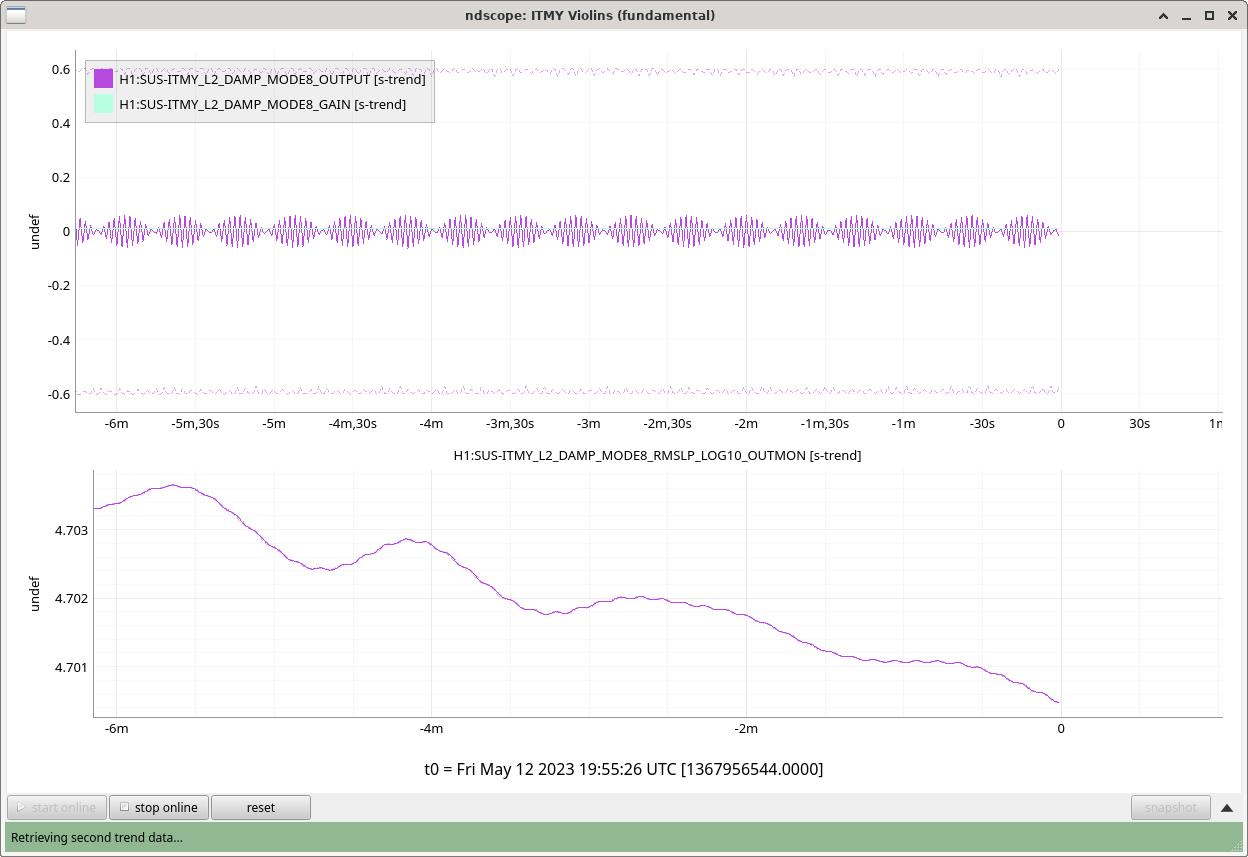
Task: Click the green Retrieving second trend data status bar
Action: [624, 837]
